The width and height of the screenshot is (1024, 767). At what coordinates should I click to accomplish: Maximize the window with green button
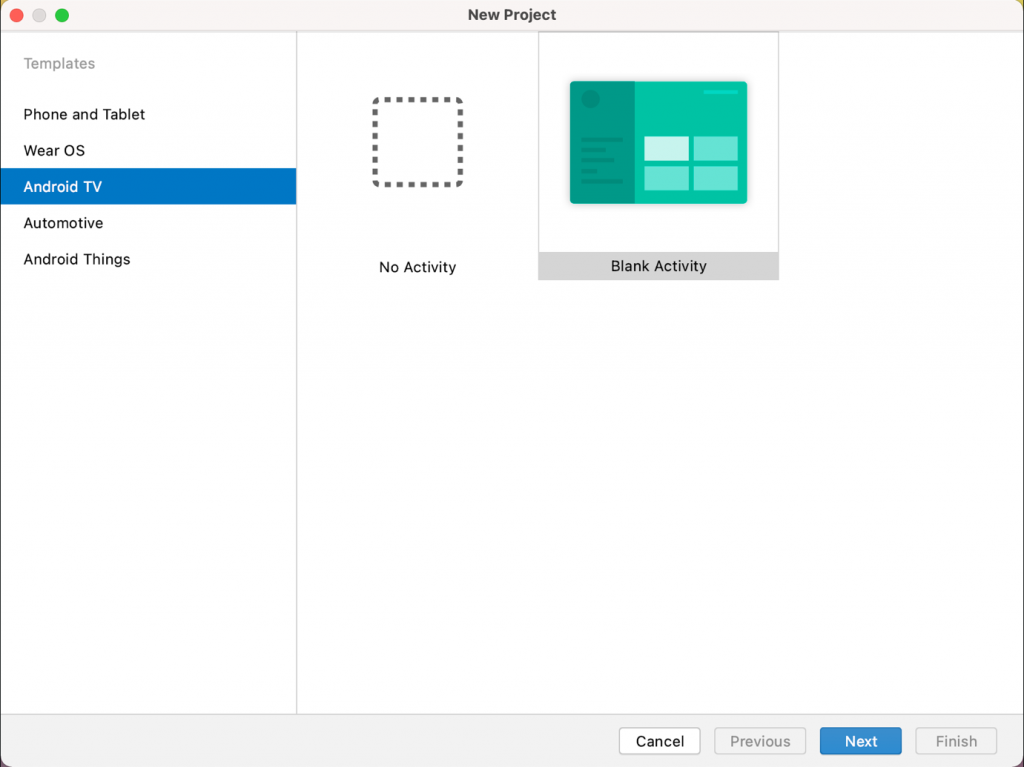pyautogui.click(x=62, y=15)
